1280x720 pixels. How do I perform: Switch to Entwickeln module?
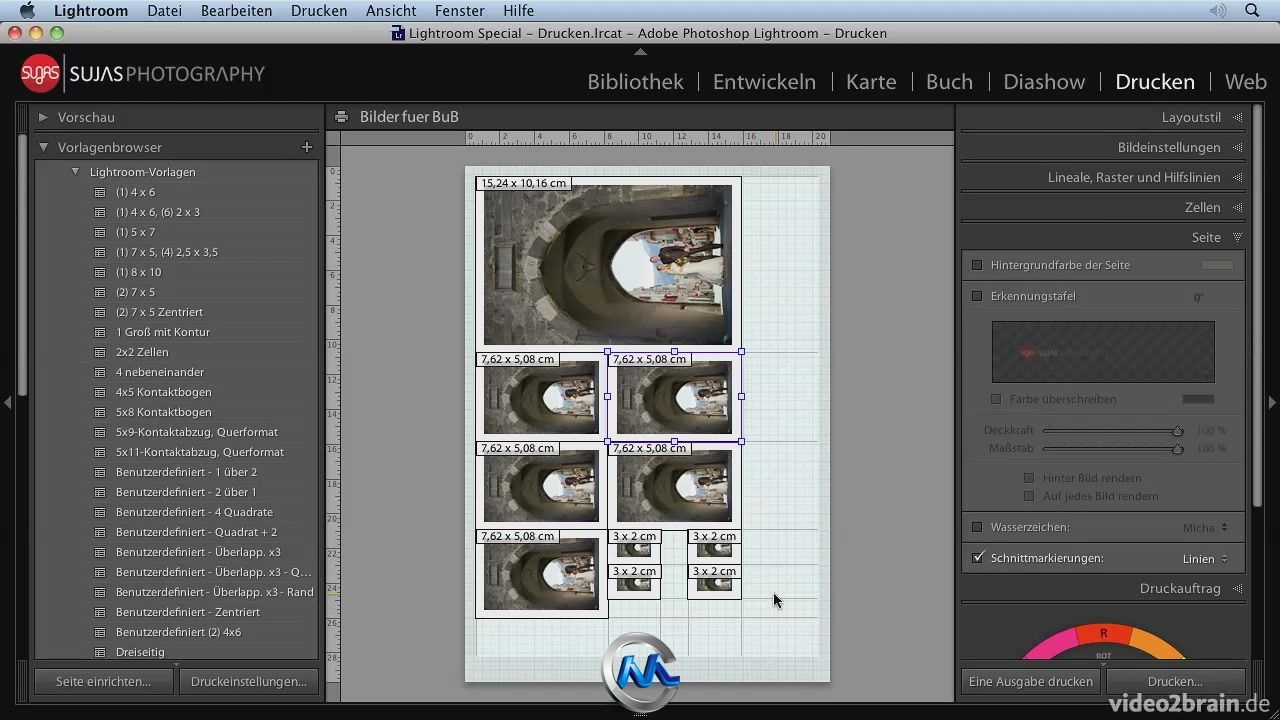click(x=764, y=81)
